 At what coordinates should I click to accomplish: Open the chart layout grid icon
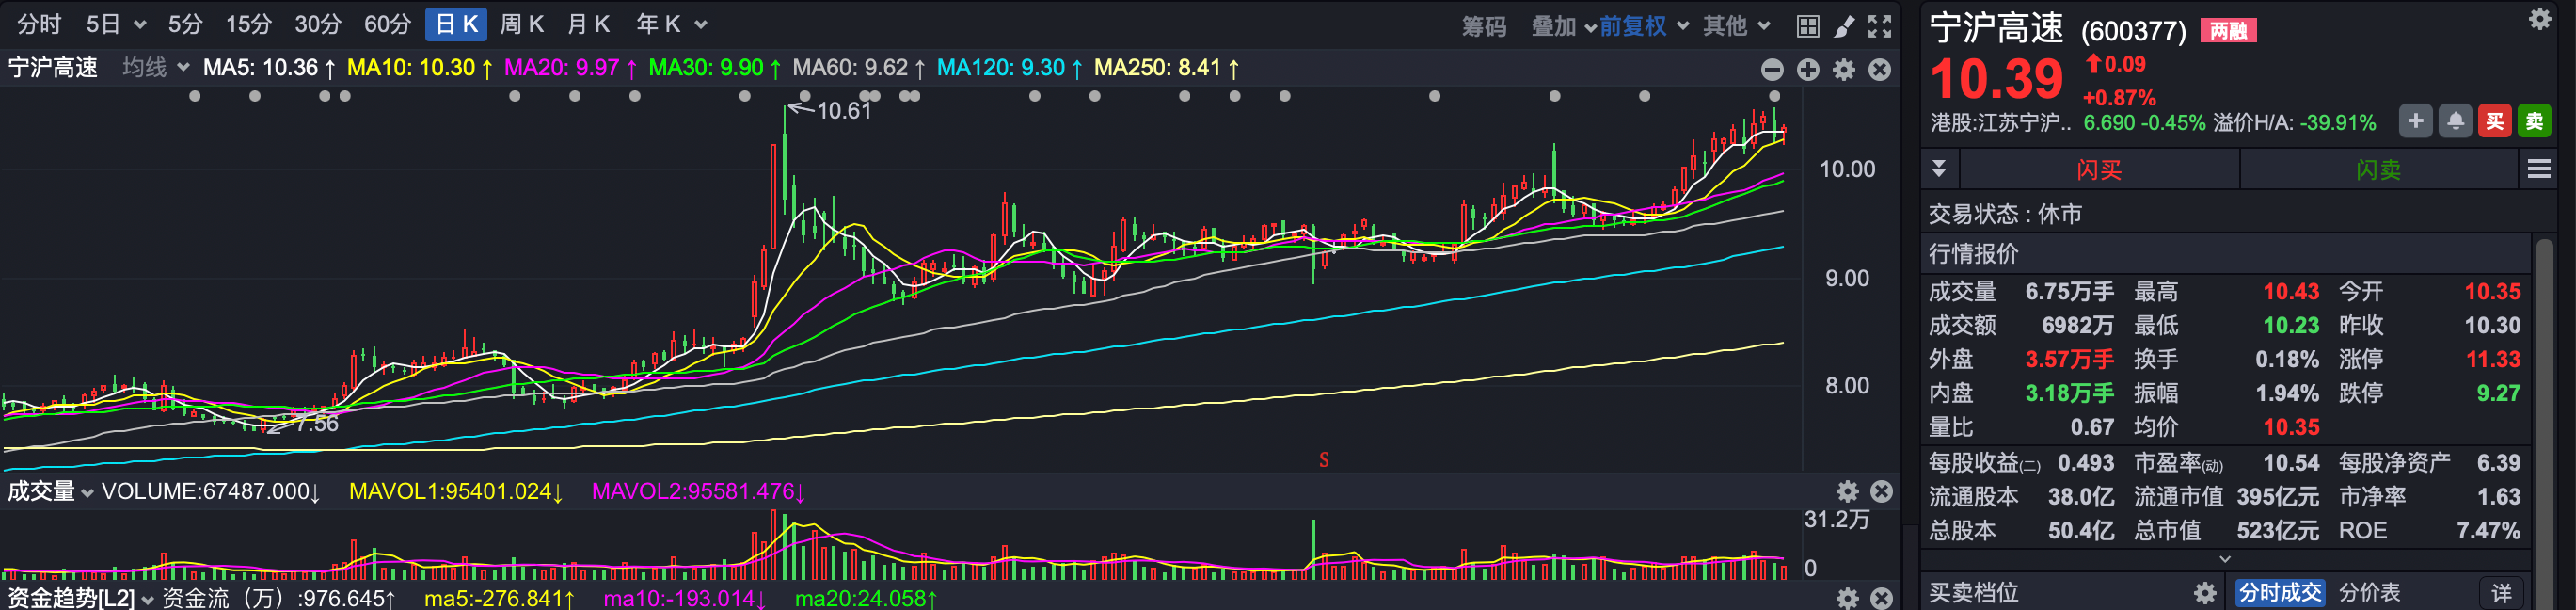[x=1808, y=26]
